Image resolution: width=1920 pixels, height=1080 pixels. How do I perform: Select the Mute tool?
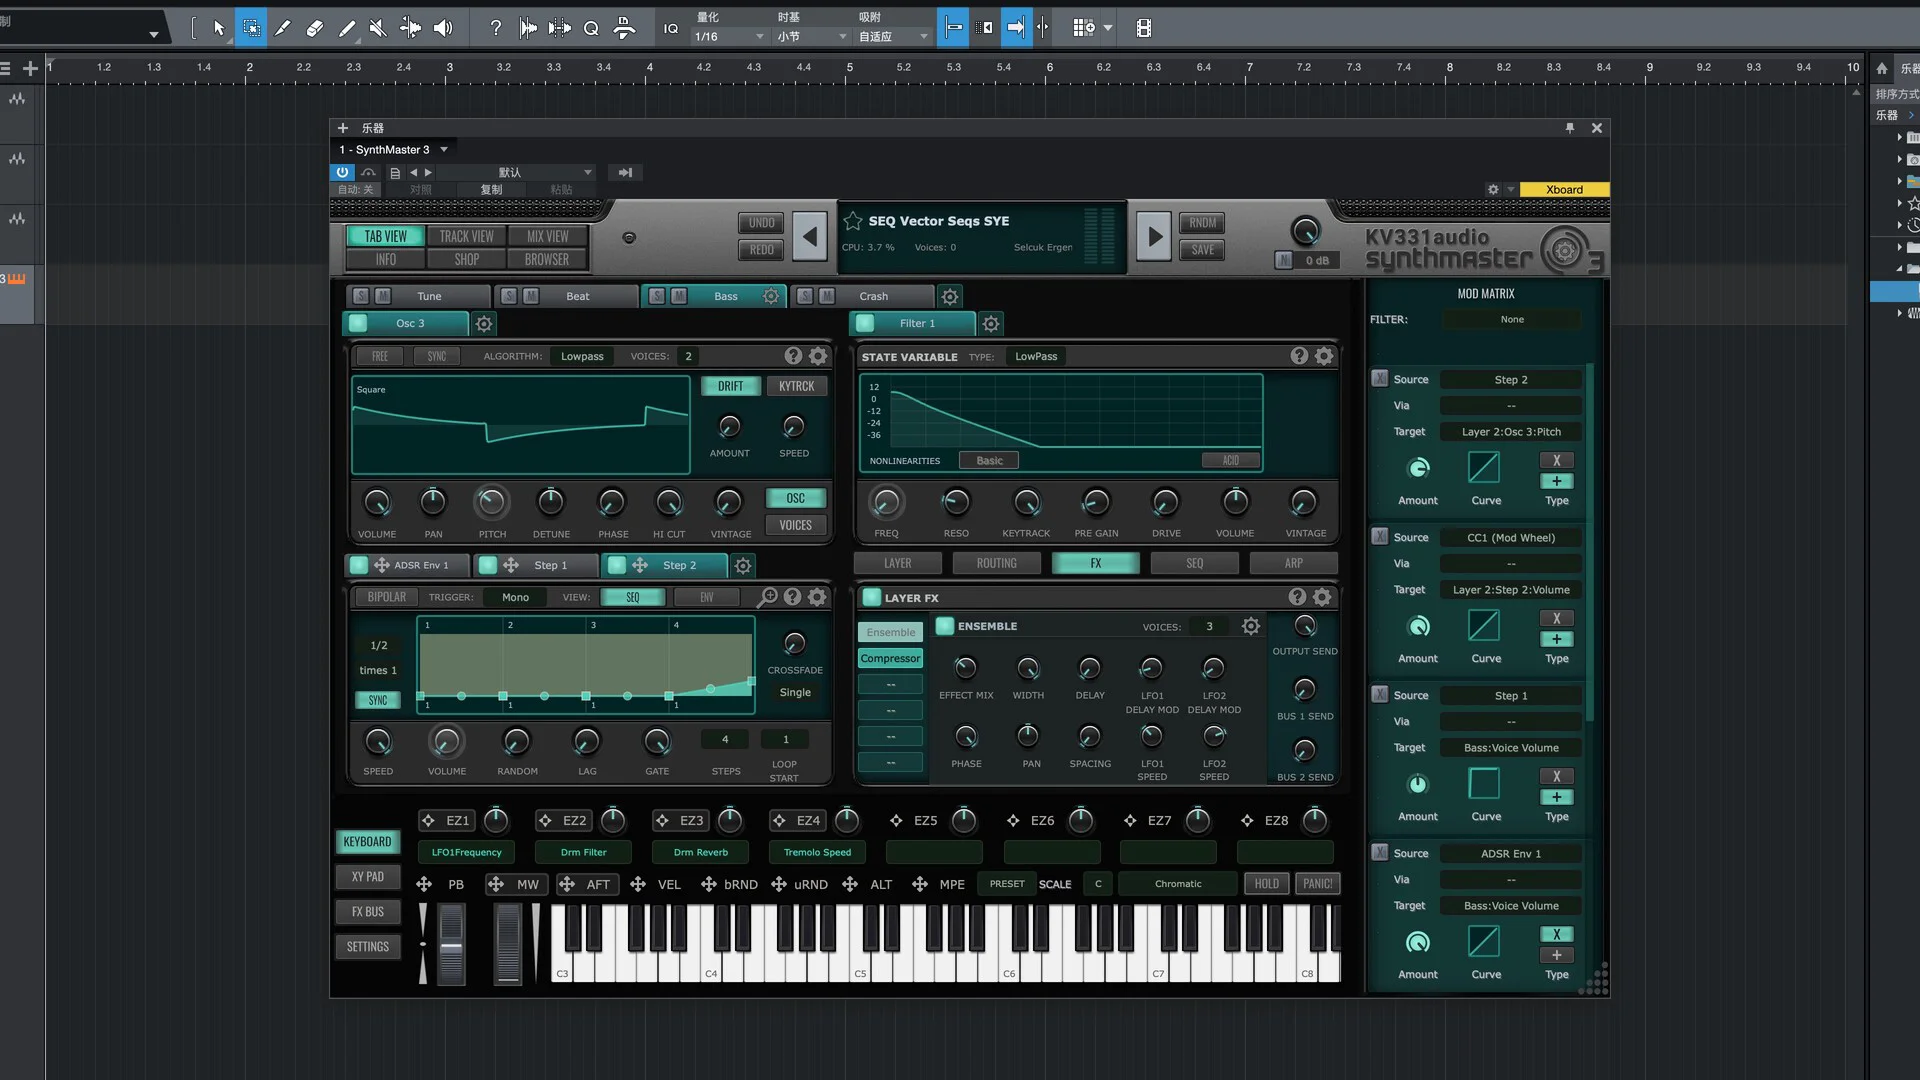[378, 28]
